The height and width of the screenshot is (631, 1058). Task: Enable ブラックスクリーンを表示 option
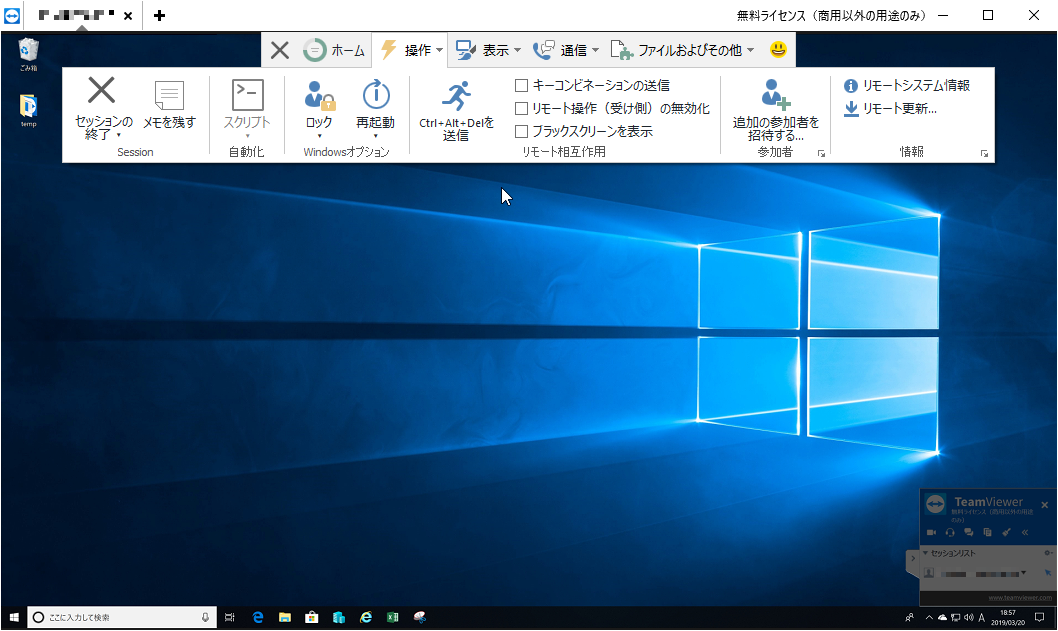point(521,130)
